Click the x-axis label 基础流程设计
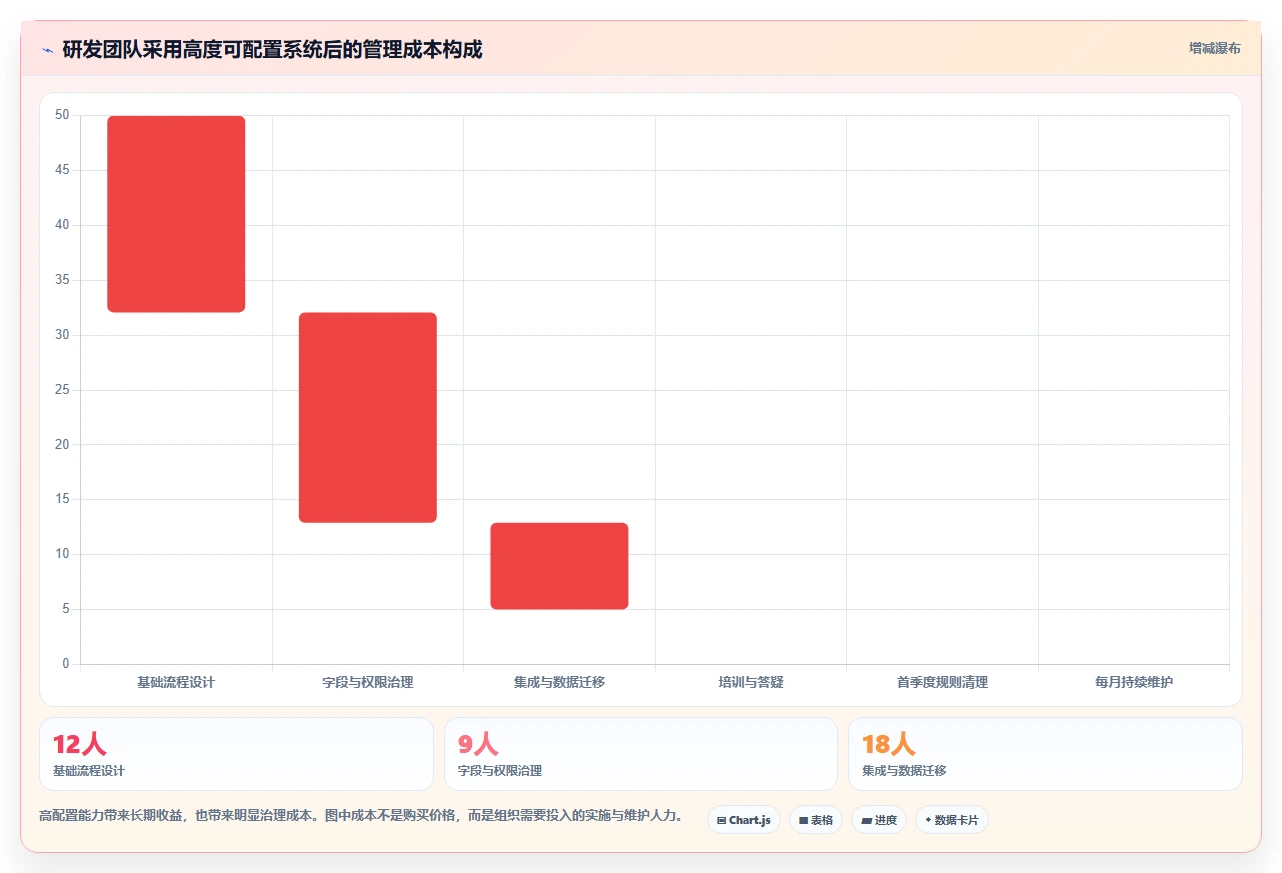 coord(176,682)
